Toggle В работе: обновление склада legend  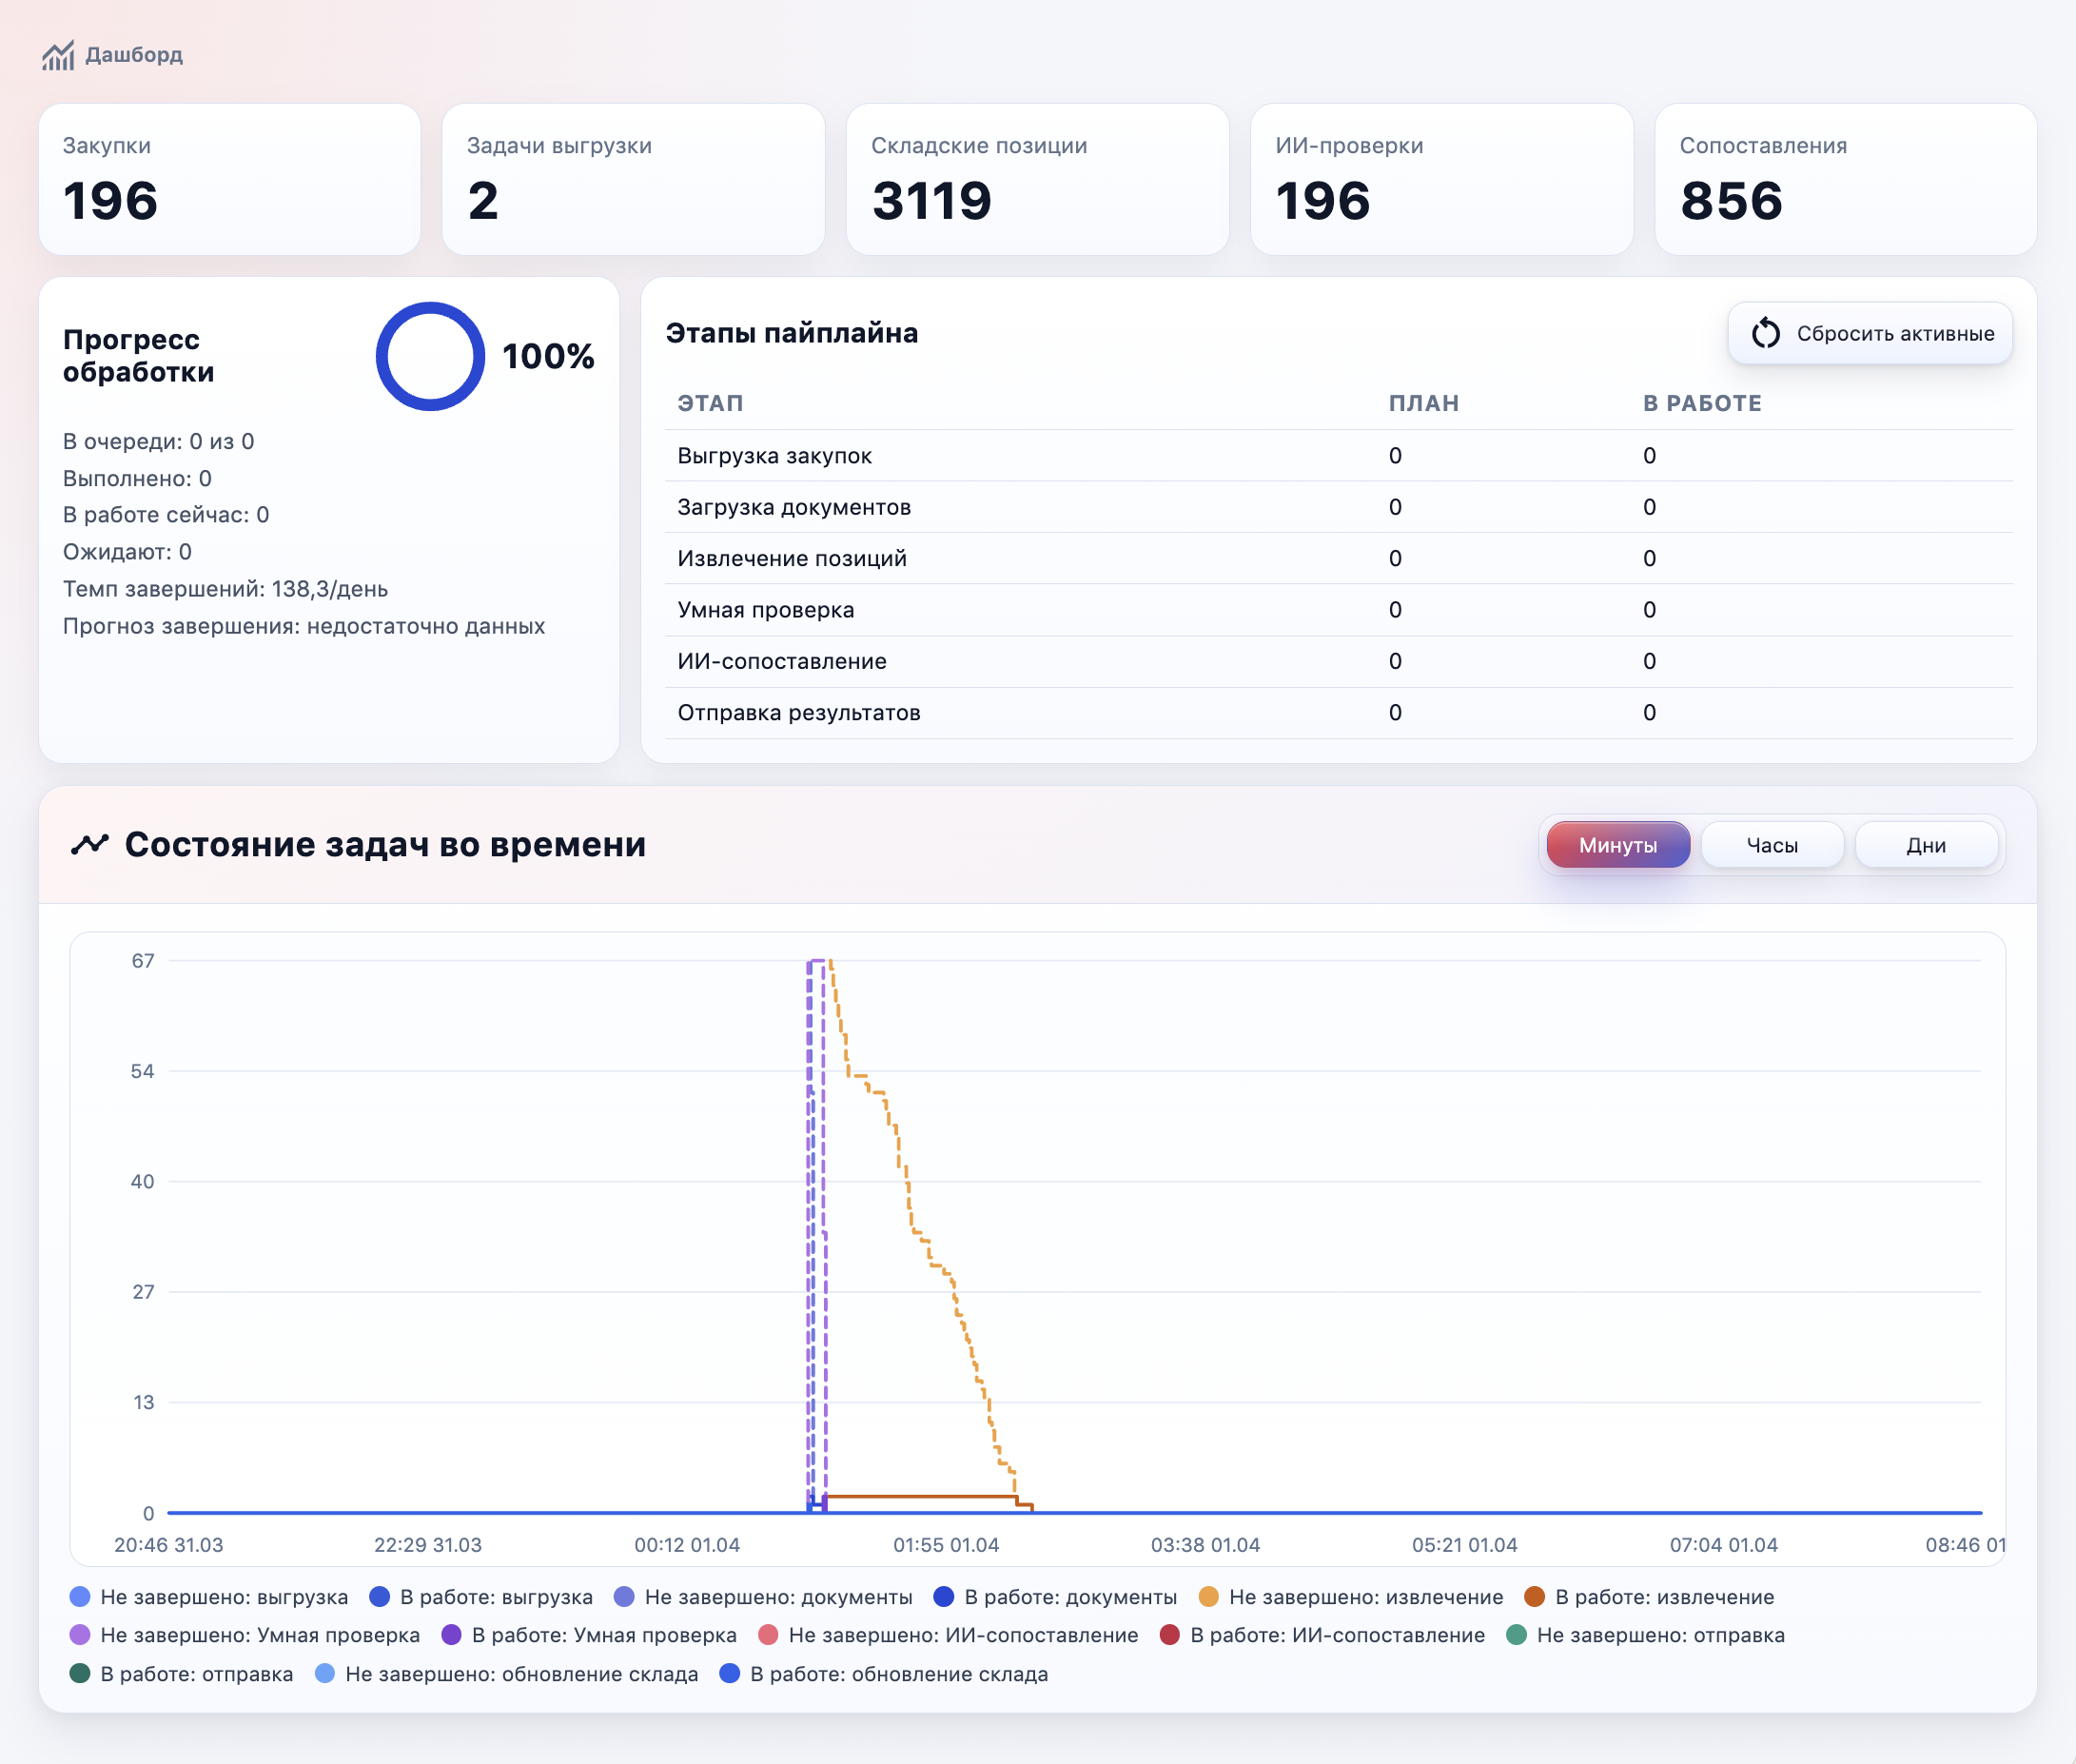(884, 1674)
